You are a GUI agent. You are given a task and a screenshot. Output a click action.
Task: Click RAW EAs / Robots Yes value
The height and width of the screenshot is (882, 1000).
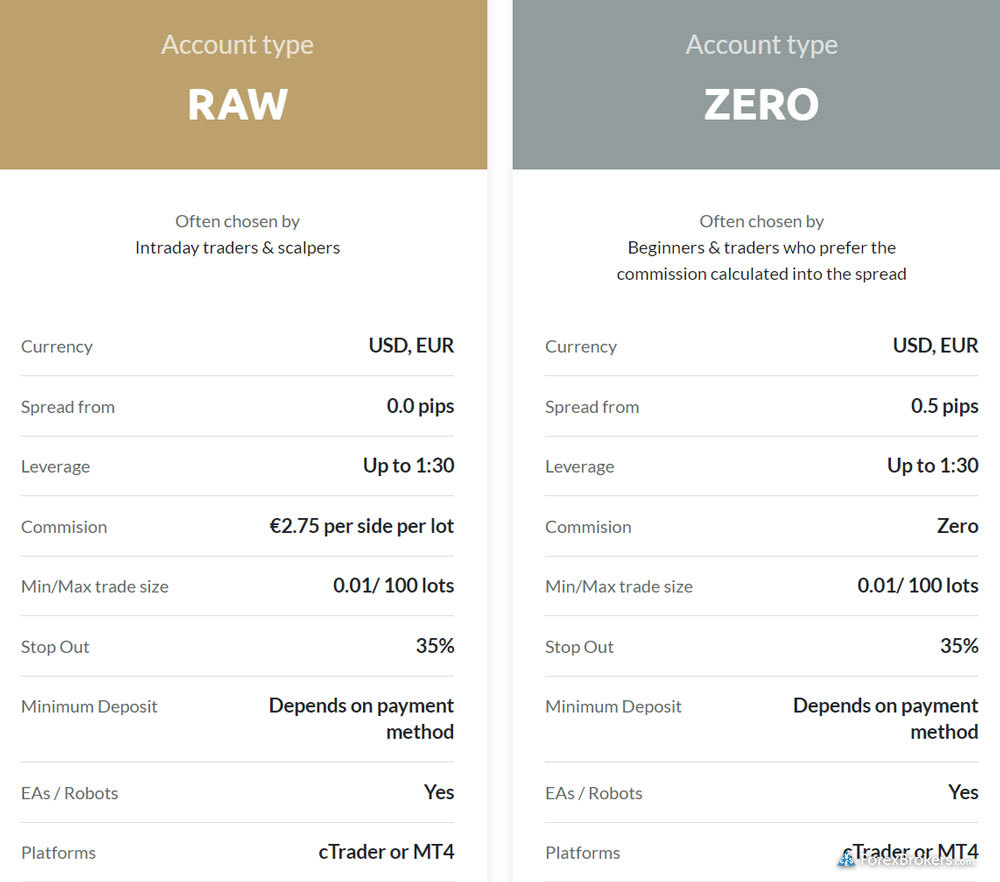click(439, 792)
